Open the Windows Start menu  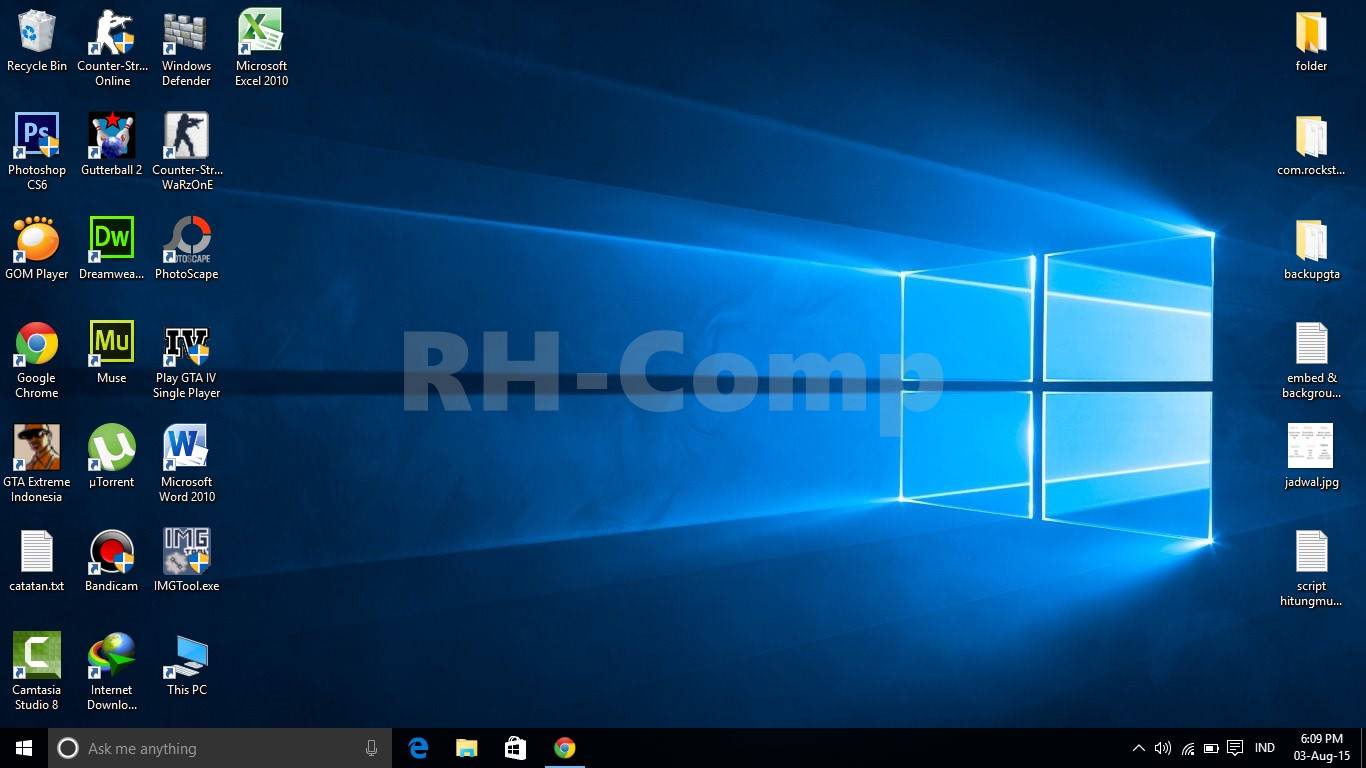[24, 748]
